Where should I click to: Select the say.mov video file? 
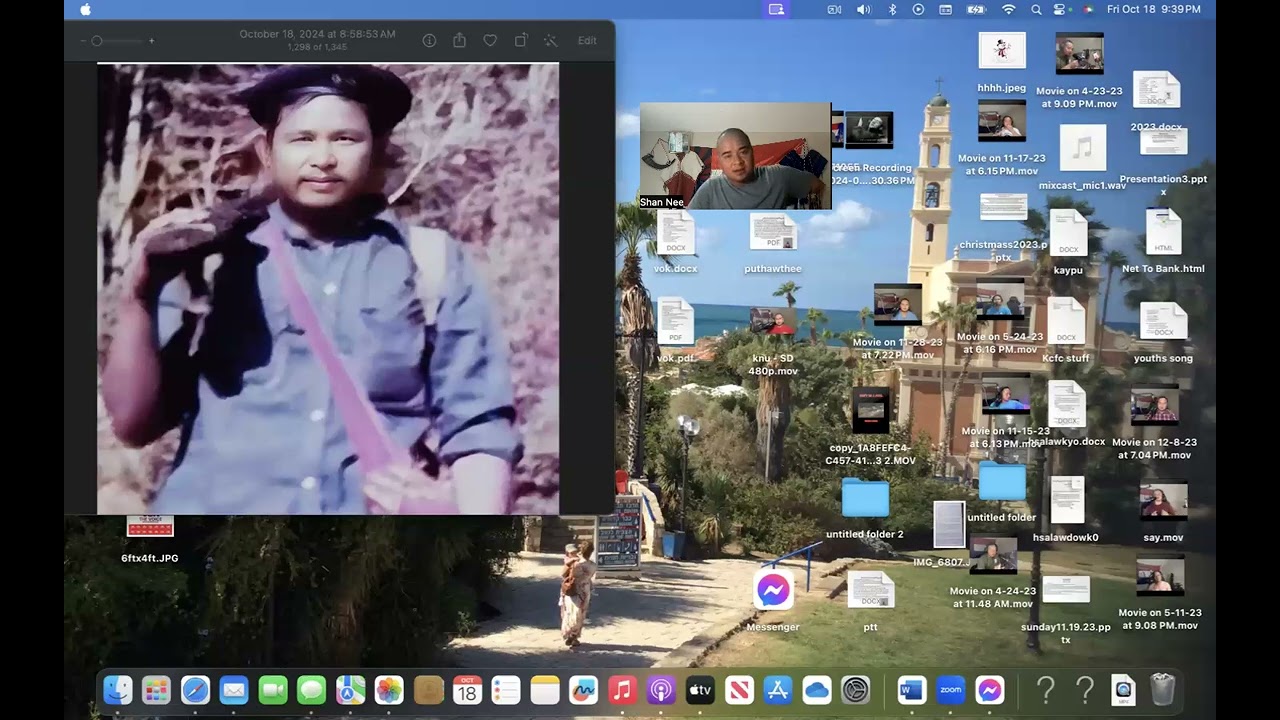(1163, 503)
